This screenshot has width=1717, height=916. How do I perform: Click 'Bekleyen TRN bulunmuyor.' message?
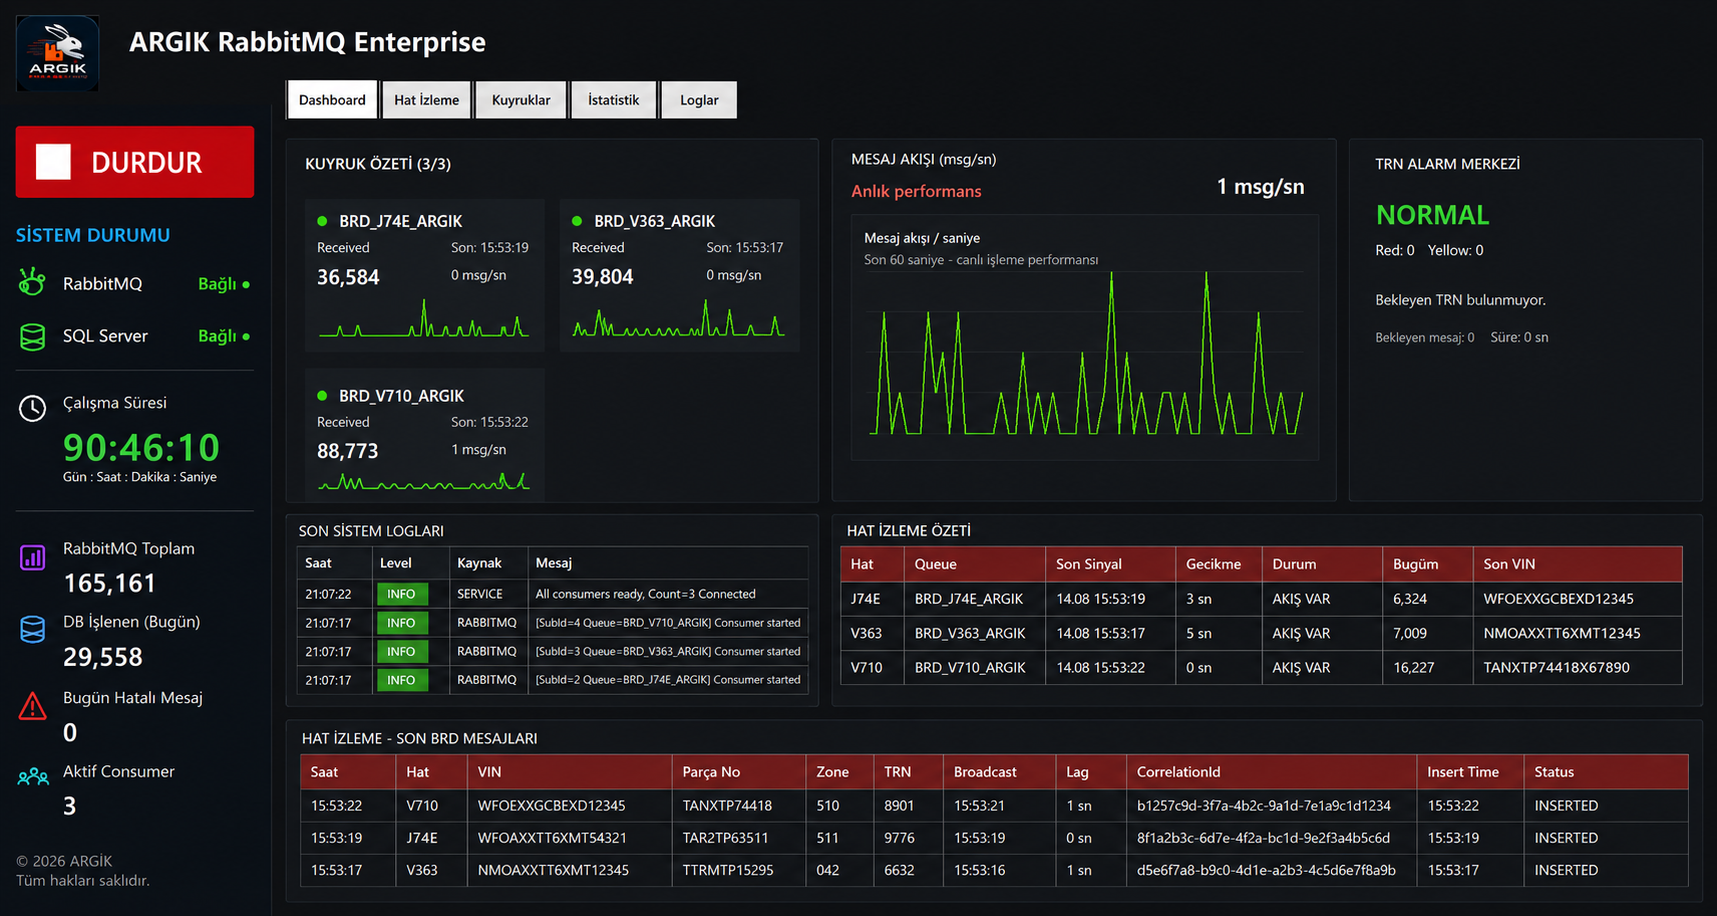[1460, 300]
